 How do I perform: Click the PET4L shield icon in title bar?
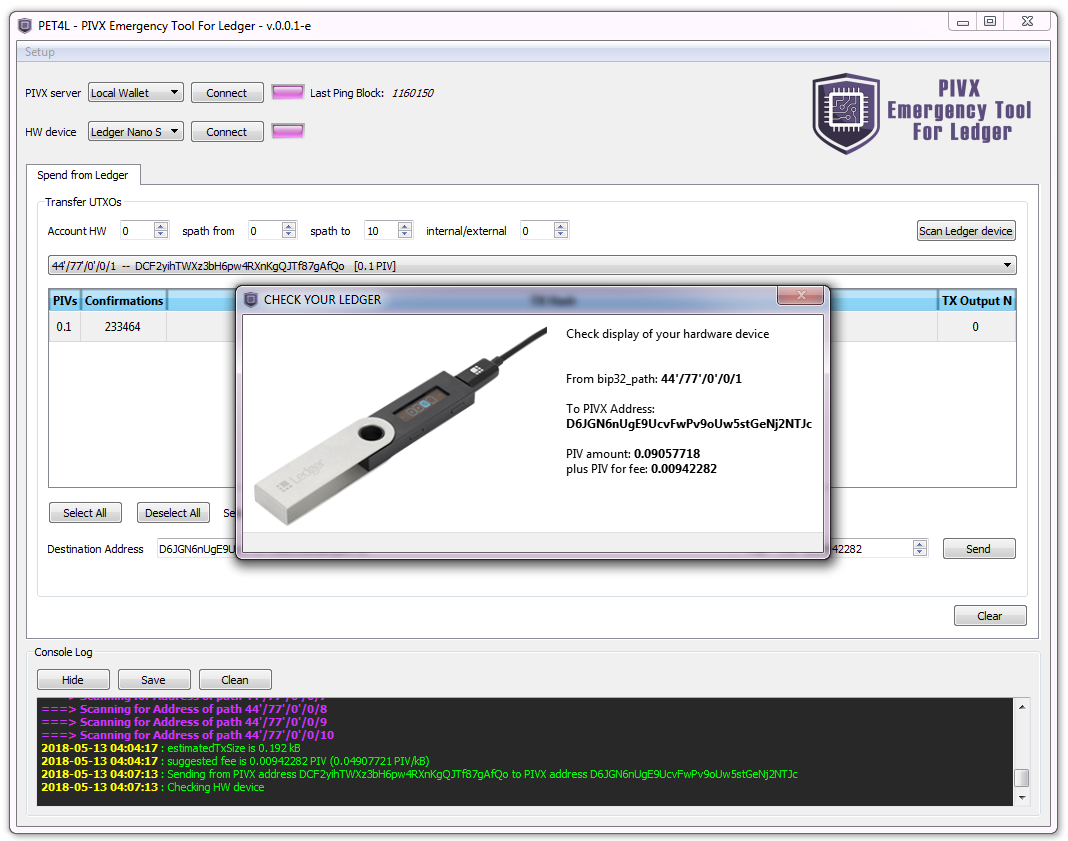click(25, 26)
